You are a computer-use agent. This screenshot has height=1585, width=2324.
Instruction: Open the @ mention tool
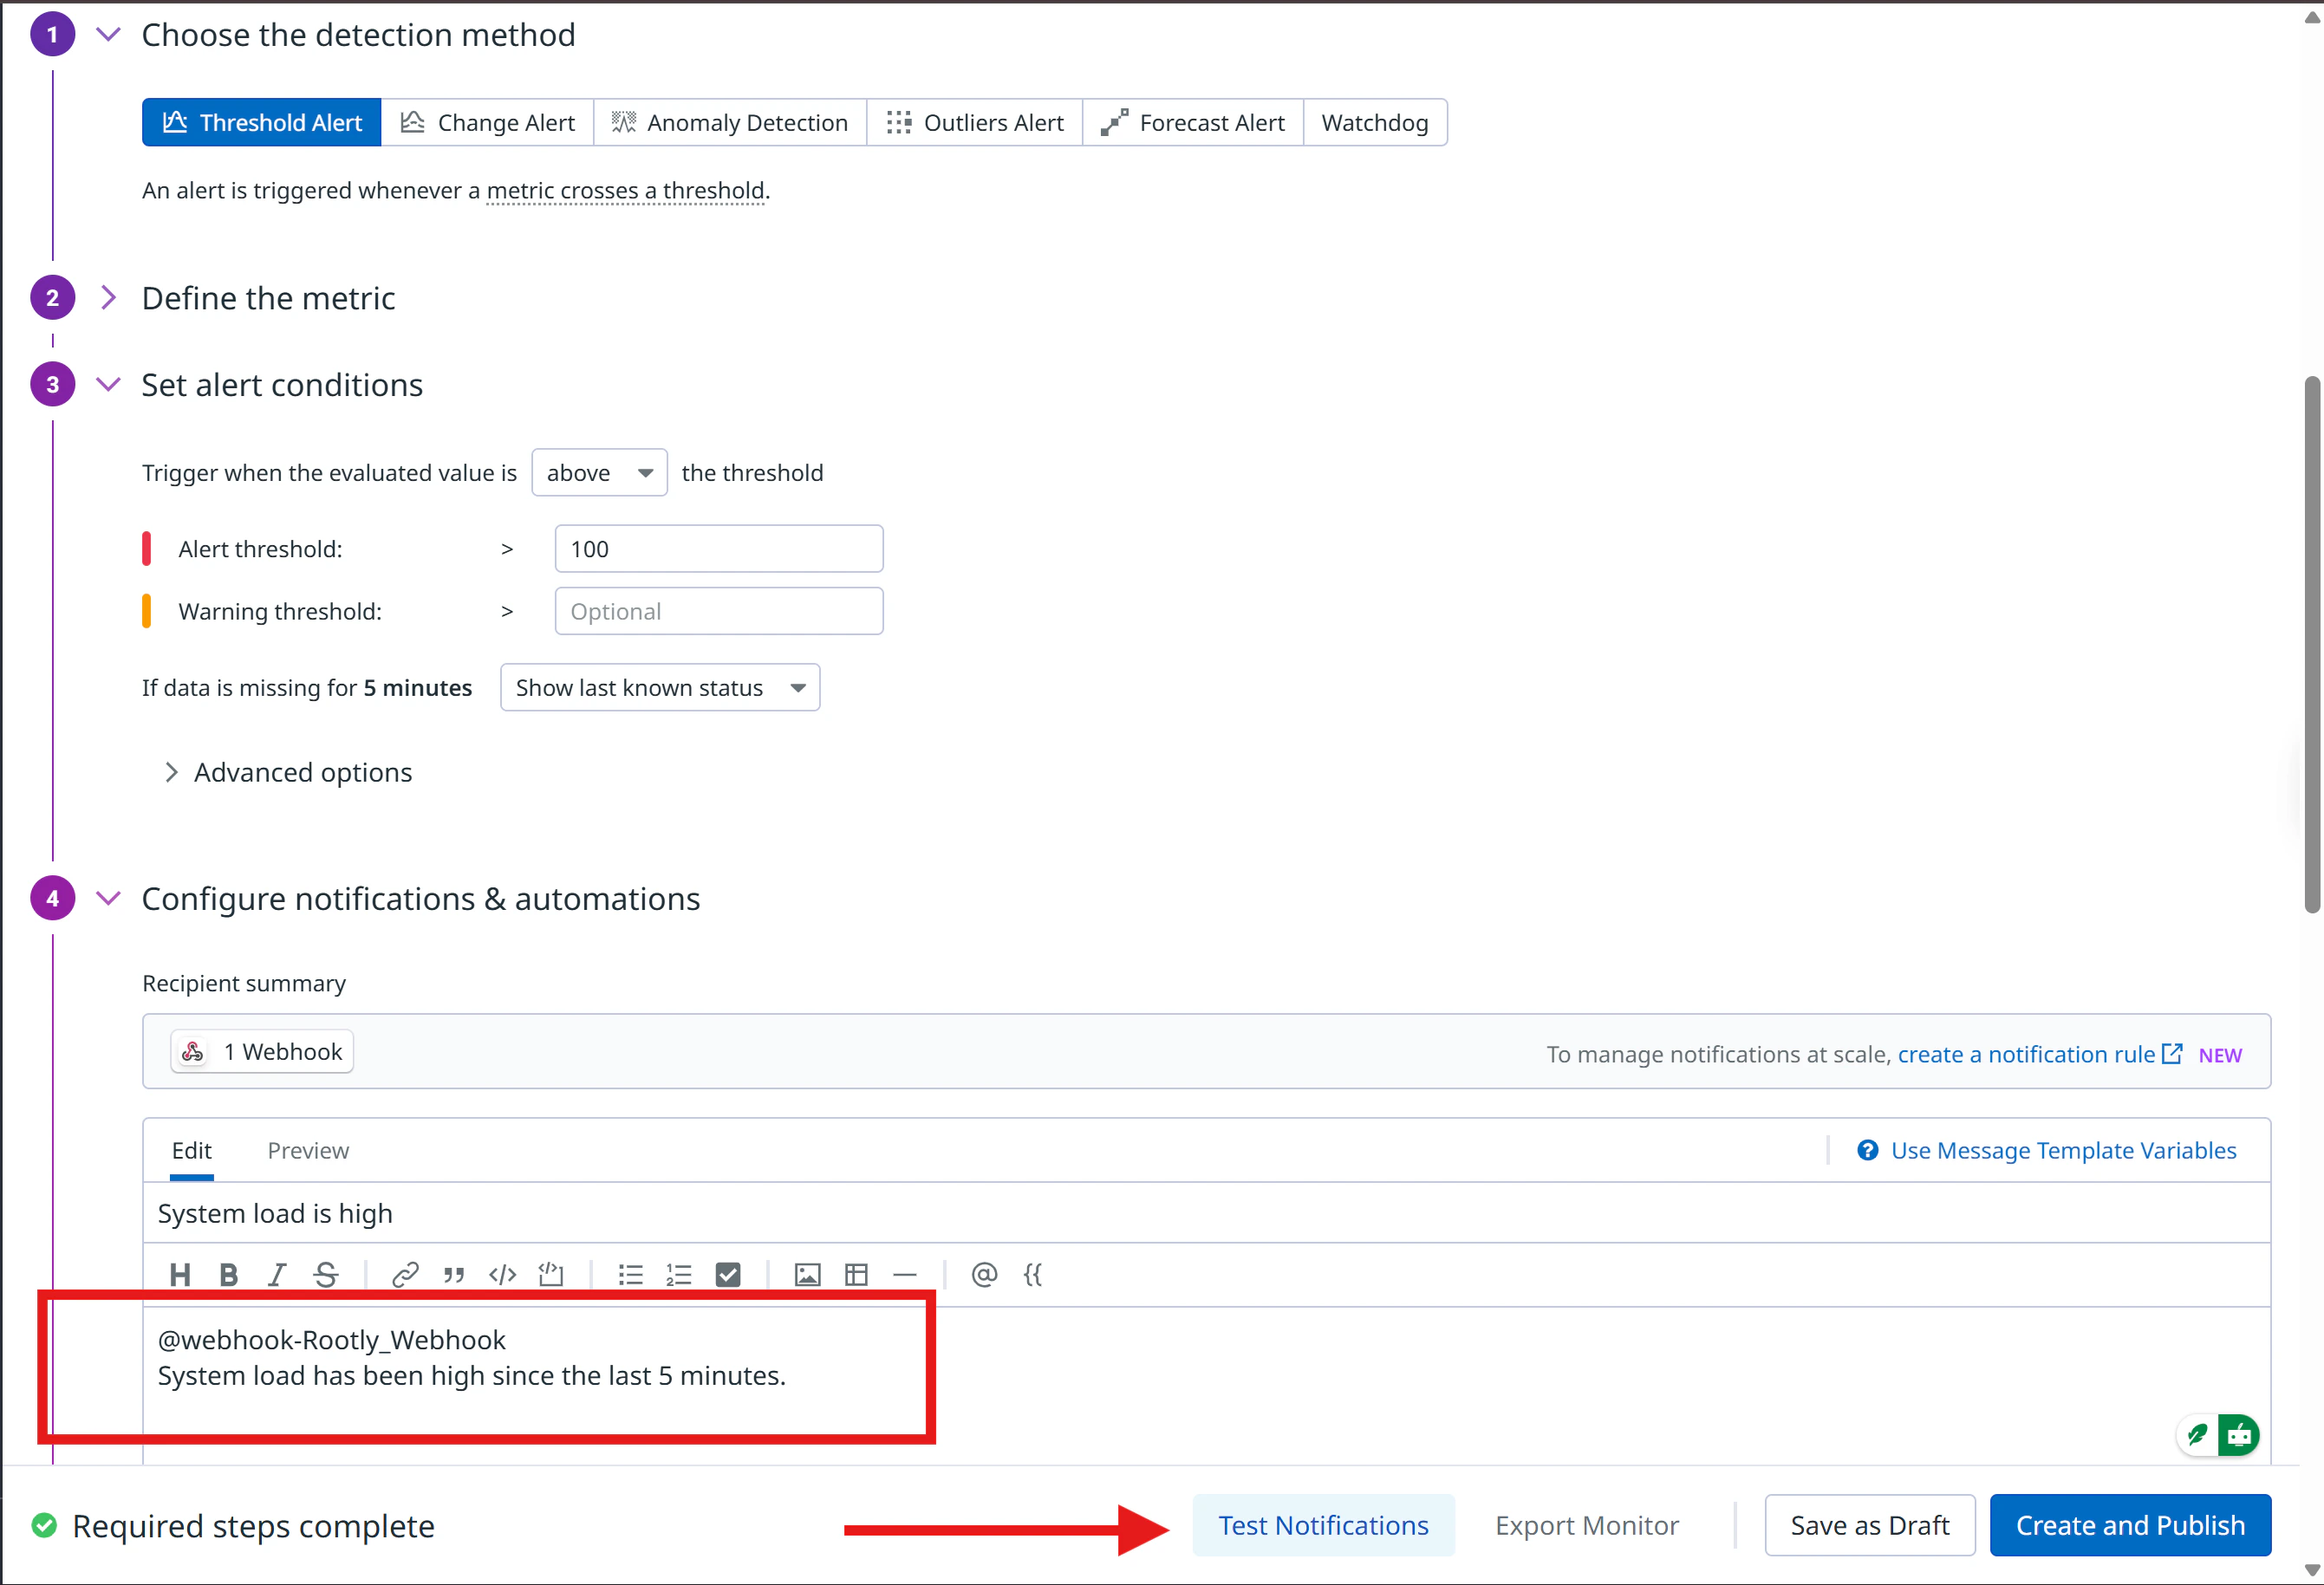[984, 1274]
